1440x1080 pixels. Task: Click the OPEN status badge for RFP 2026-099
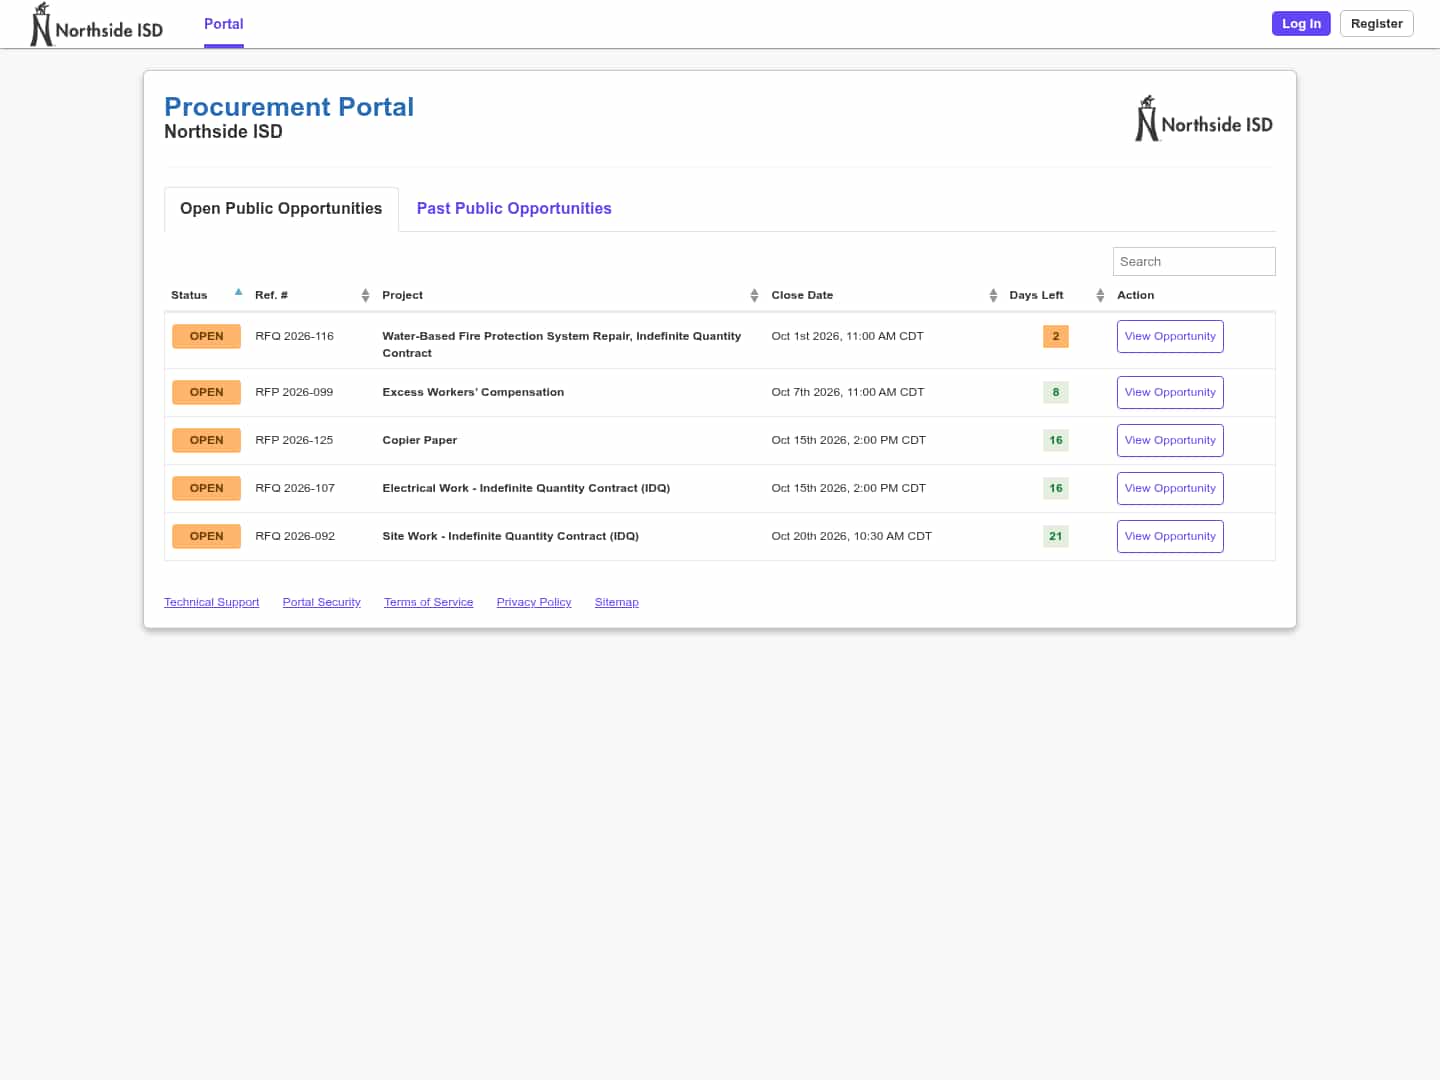click(x=206, y=393)
